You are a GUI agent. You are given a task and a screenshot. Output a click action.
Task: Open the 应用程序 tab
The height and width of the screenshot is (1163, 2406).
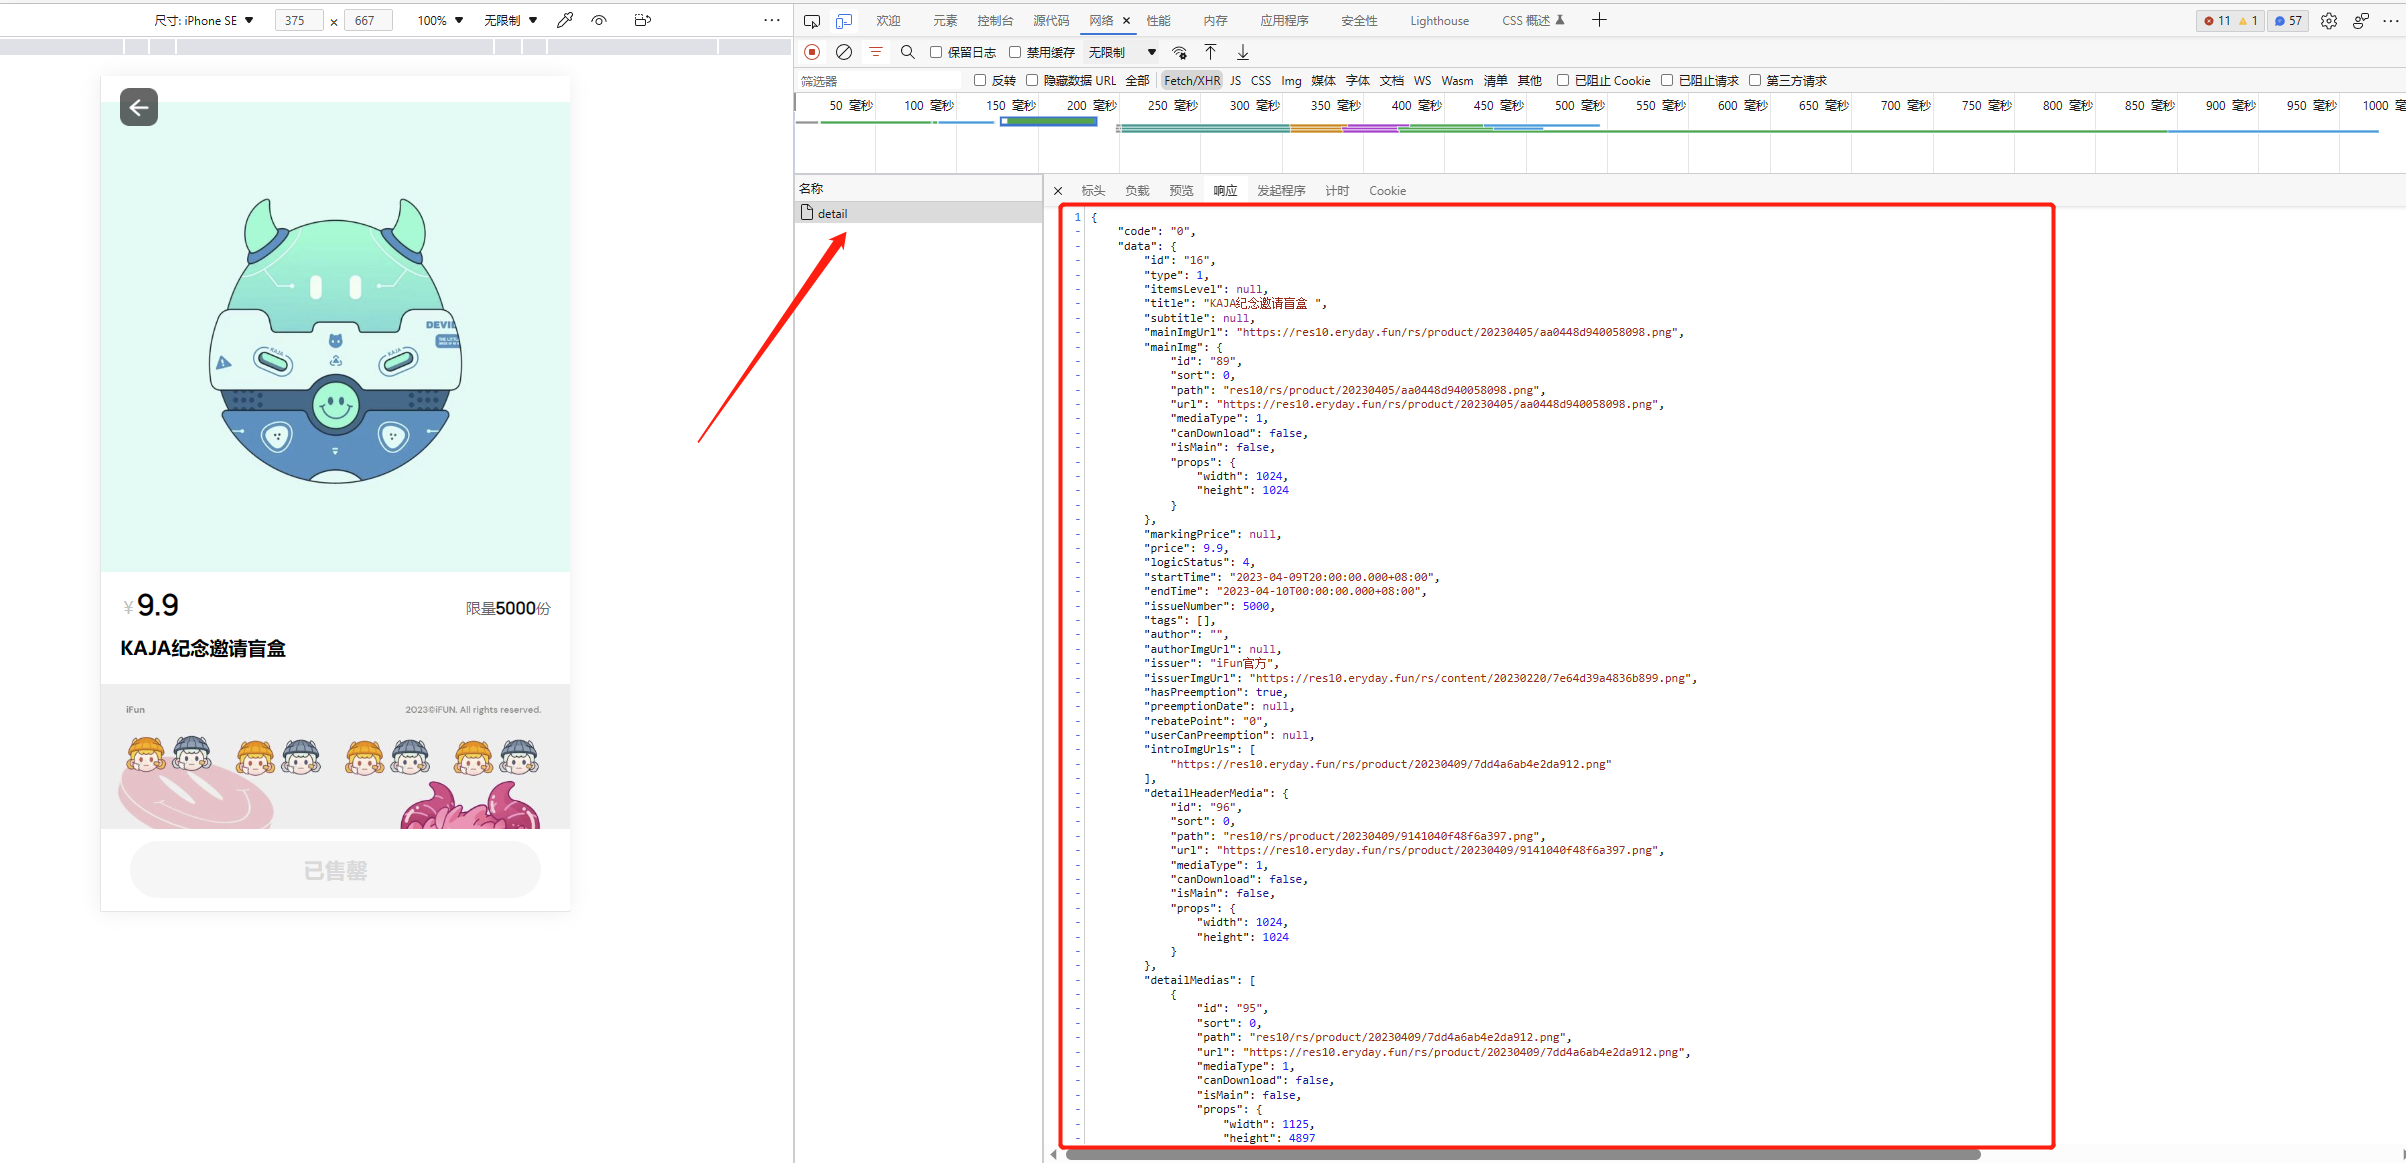1284,21
